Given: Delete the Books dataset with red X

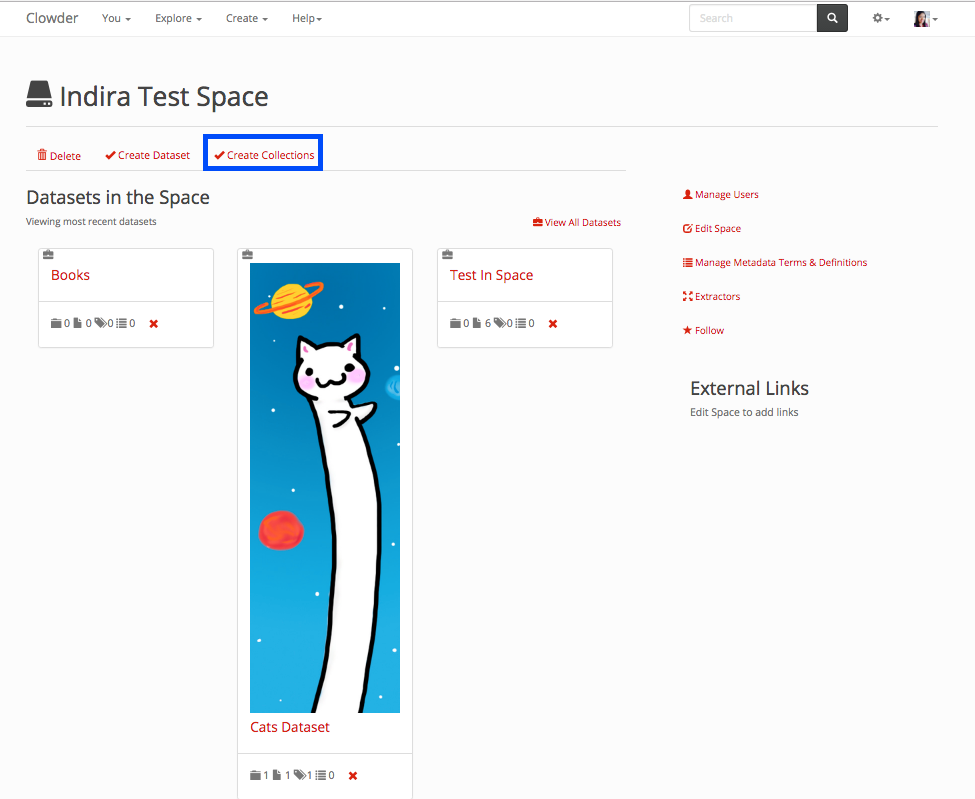Looking at the screenshot, I should tap(154, 324).
